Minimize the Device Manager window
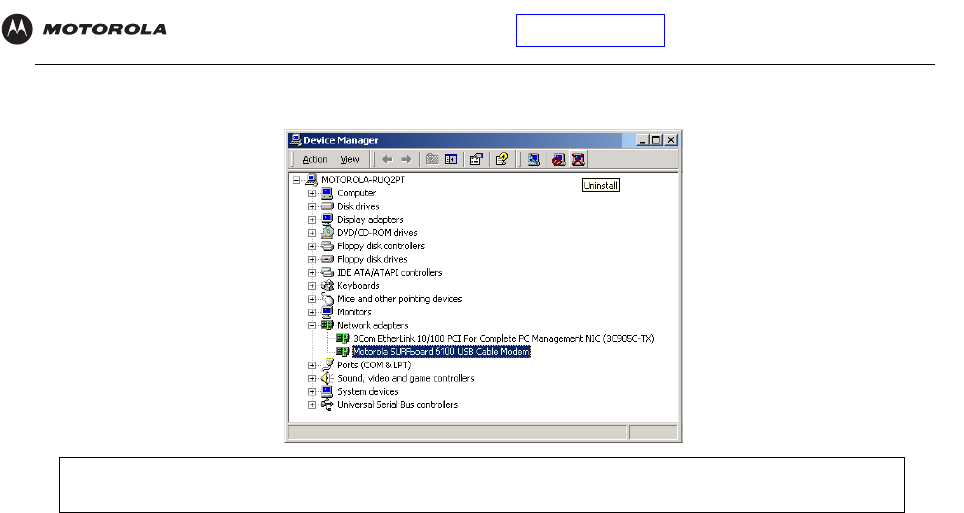This screenshot has width=964, height=513. [x=642, y=140]
